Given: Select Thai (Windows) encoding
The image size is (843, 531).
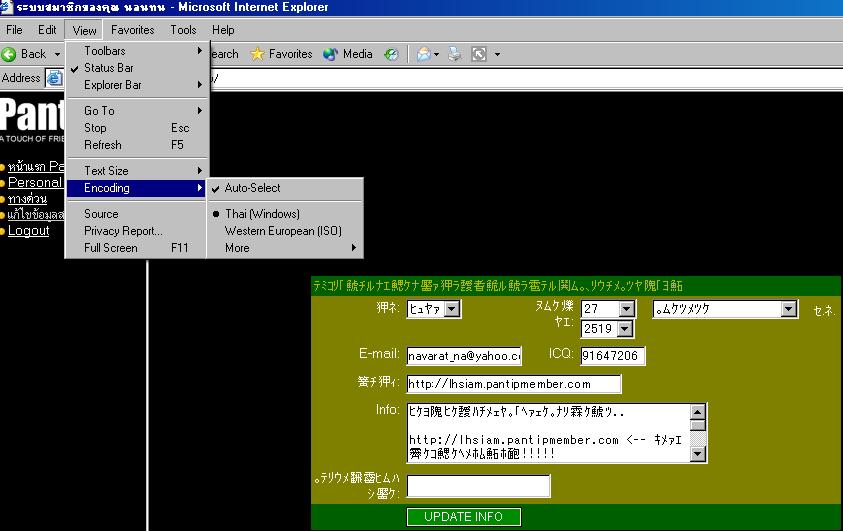Looking at the screenshot, I should coord(284,214).
